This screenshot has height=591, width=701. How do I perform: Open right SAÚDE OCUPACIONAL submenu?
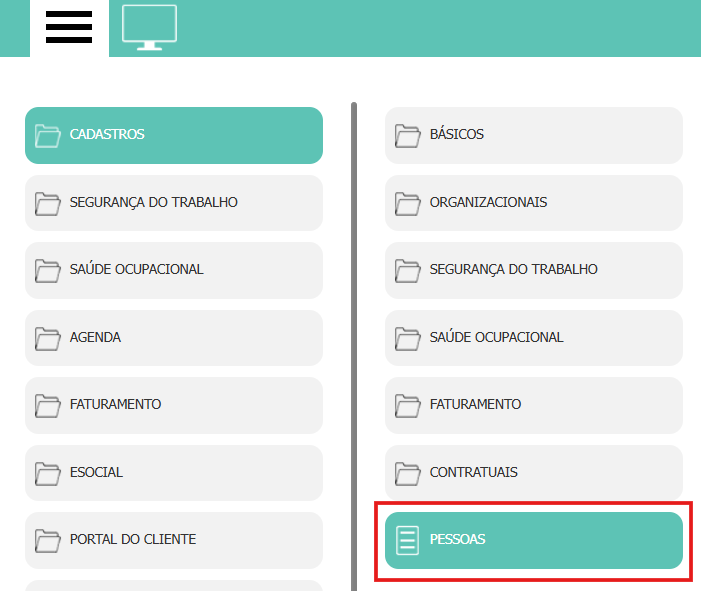[x=534, y=338]
